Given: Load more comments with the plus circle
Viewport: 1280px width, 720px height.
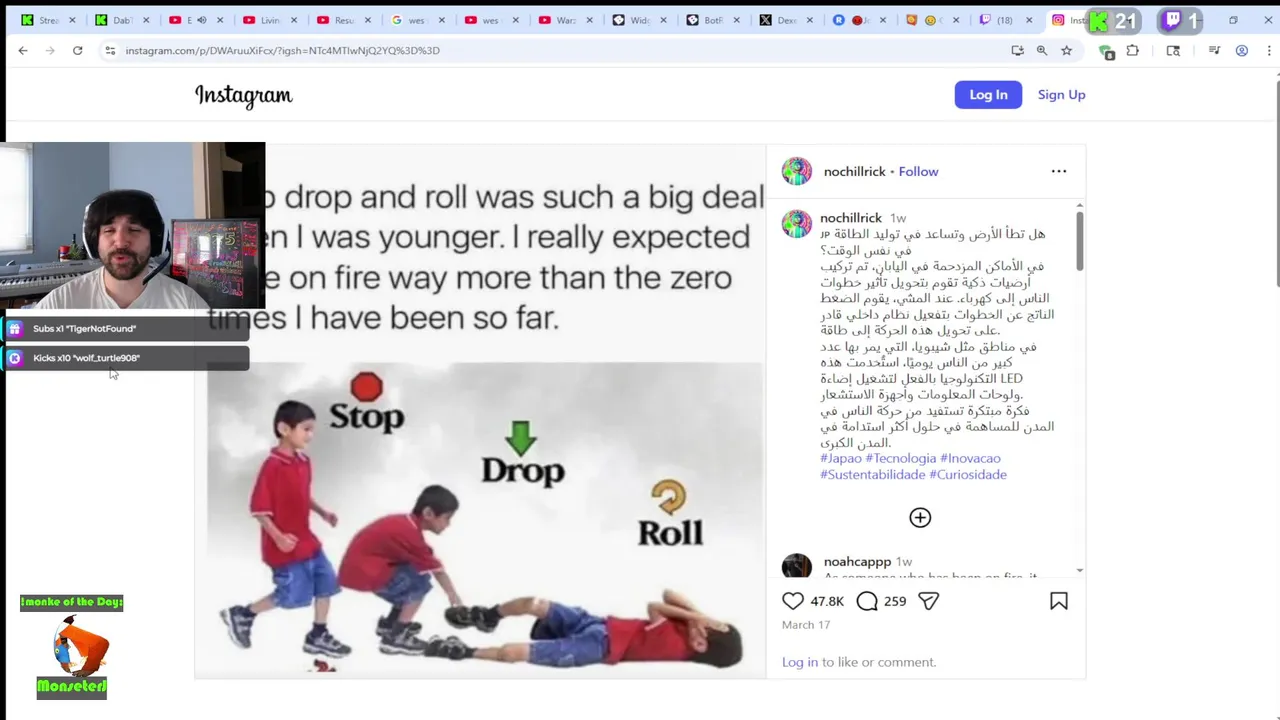Looking at the screenshot, I should pos(920,517).
